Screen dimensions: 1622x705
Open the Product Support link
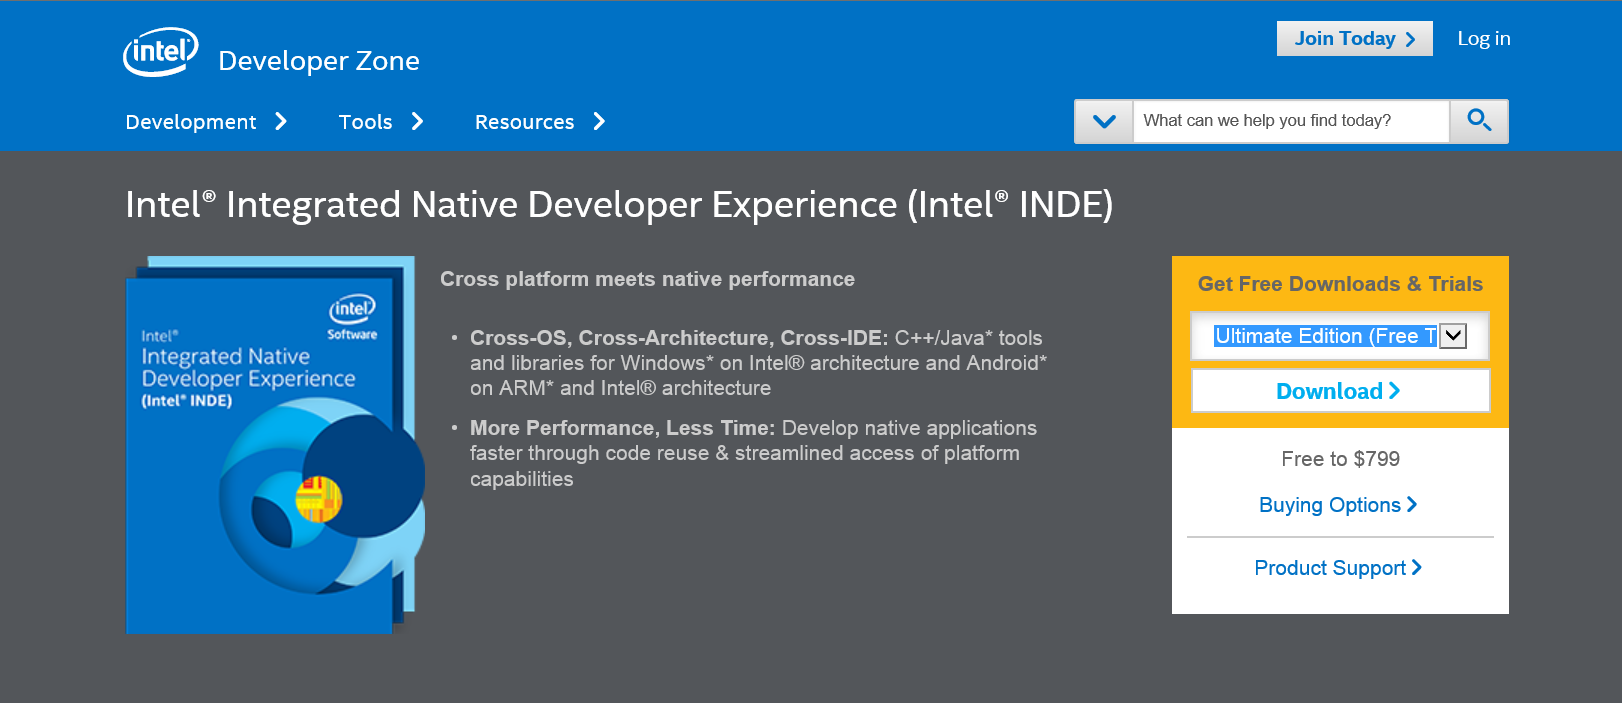tap(1338, 568)
